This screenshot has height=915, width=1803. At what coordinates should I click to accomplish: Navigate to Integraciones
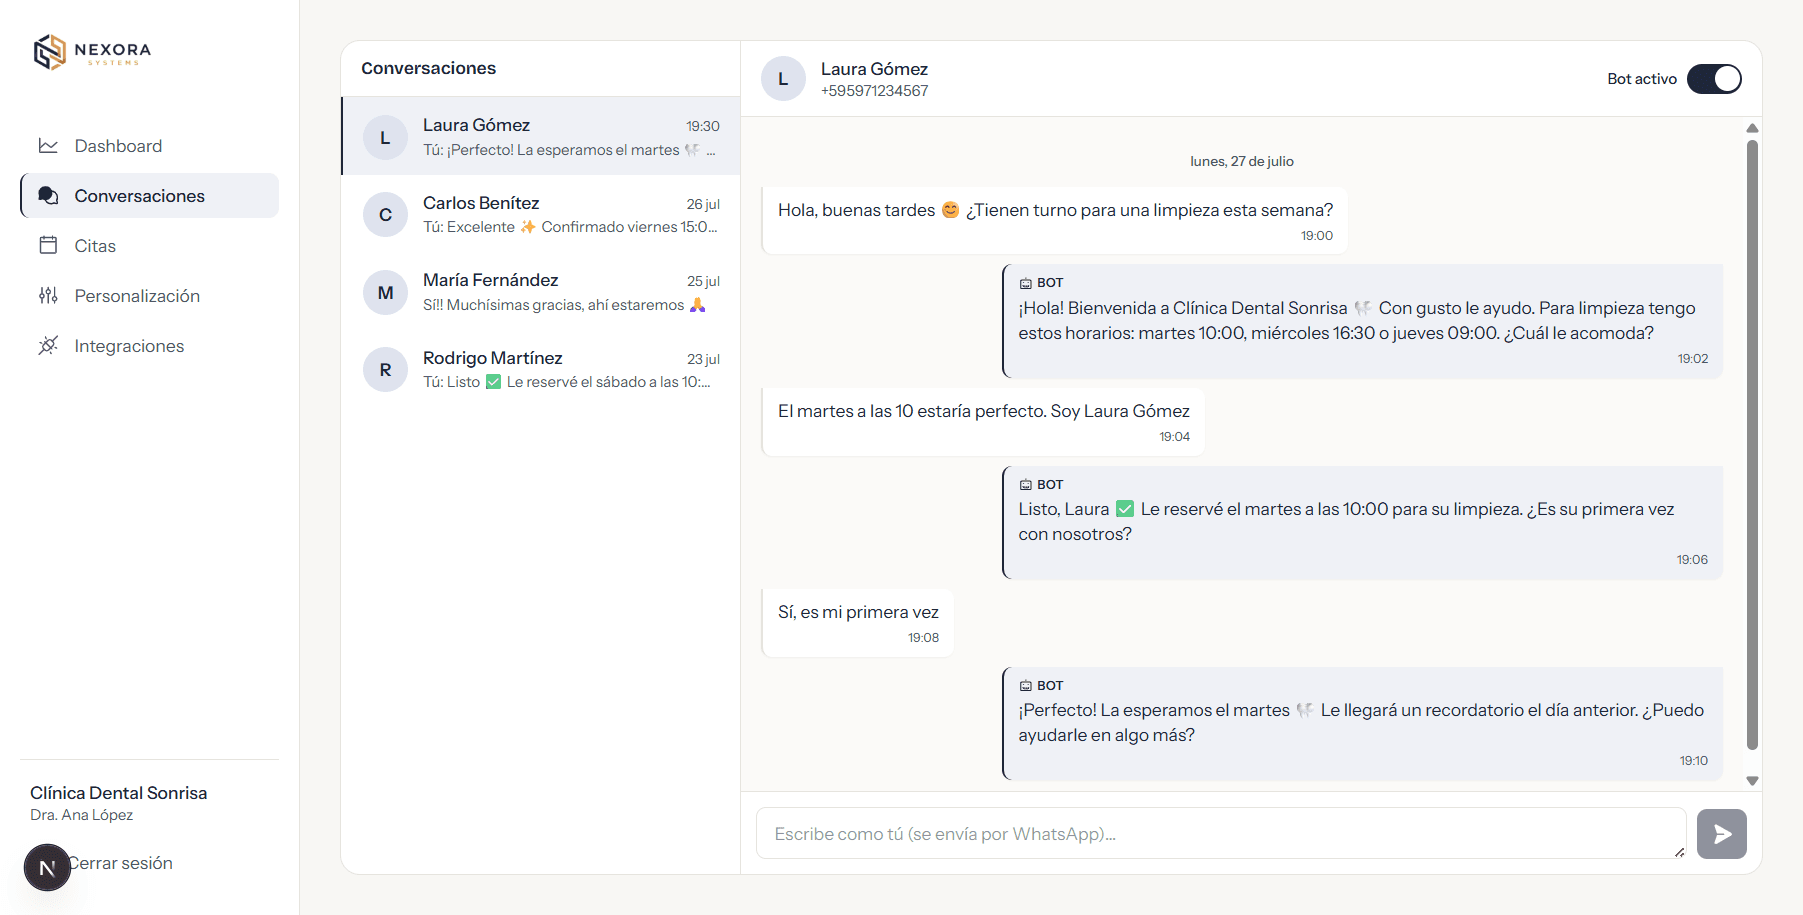[x=149, y=346]
